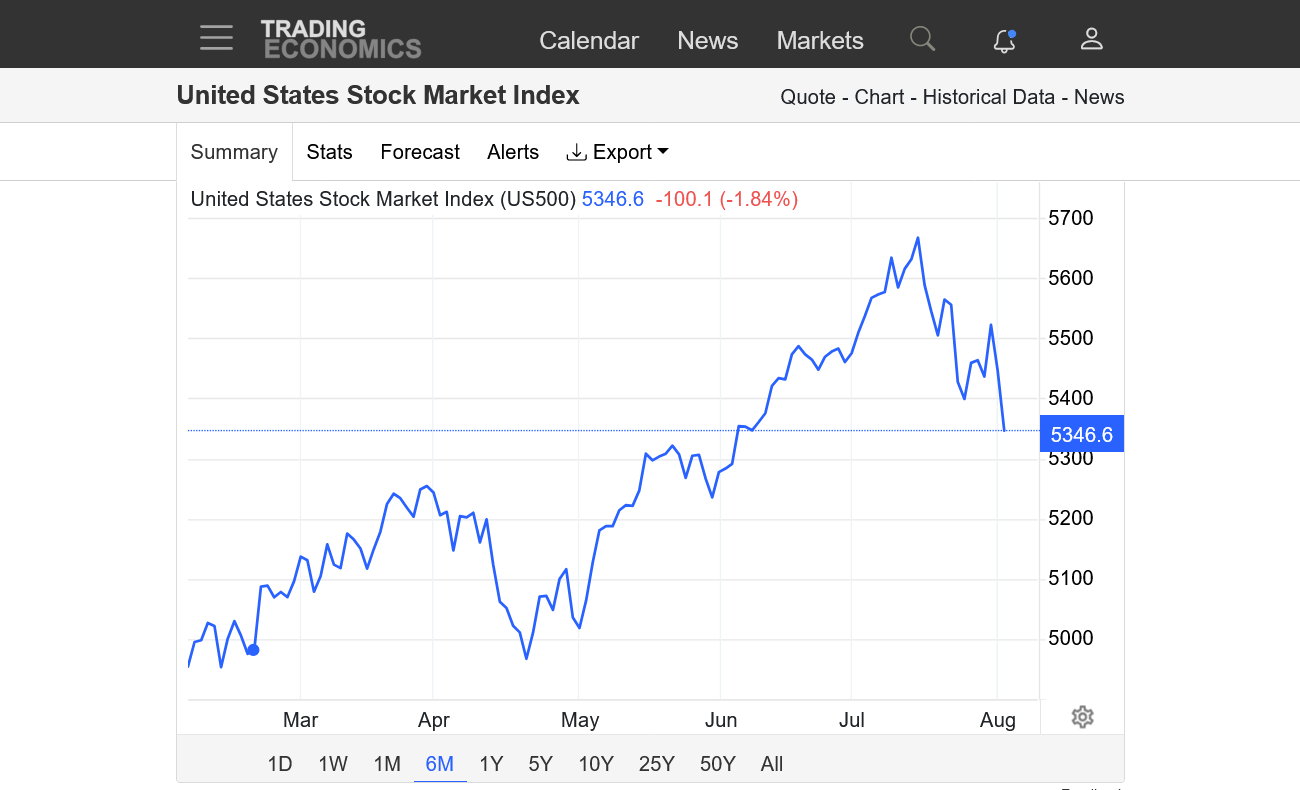Screen dimensions: 1300x790
Task: Open the News item in top navigation
Action: (708, 40)
